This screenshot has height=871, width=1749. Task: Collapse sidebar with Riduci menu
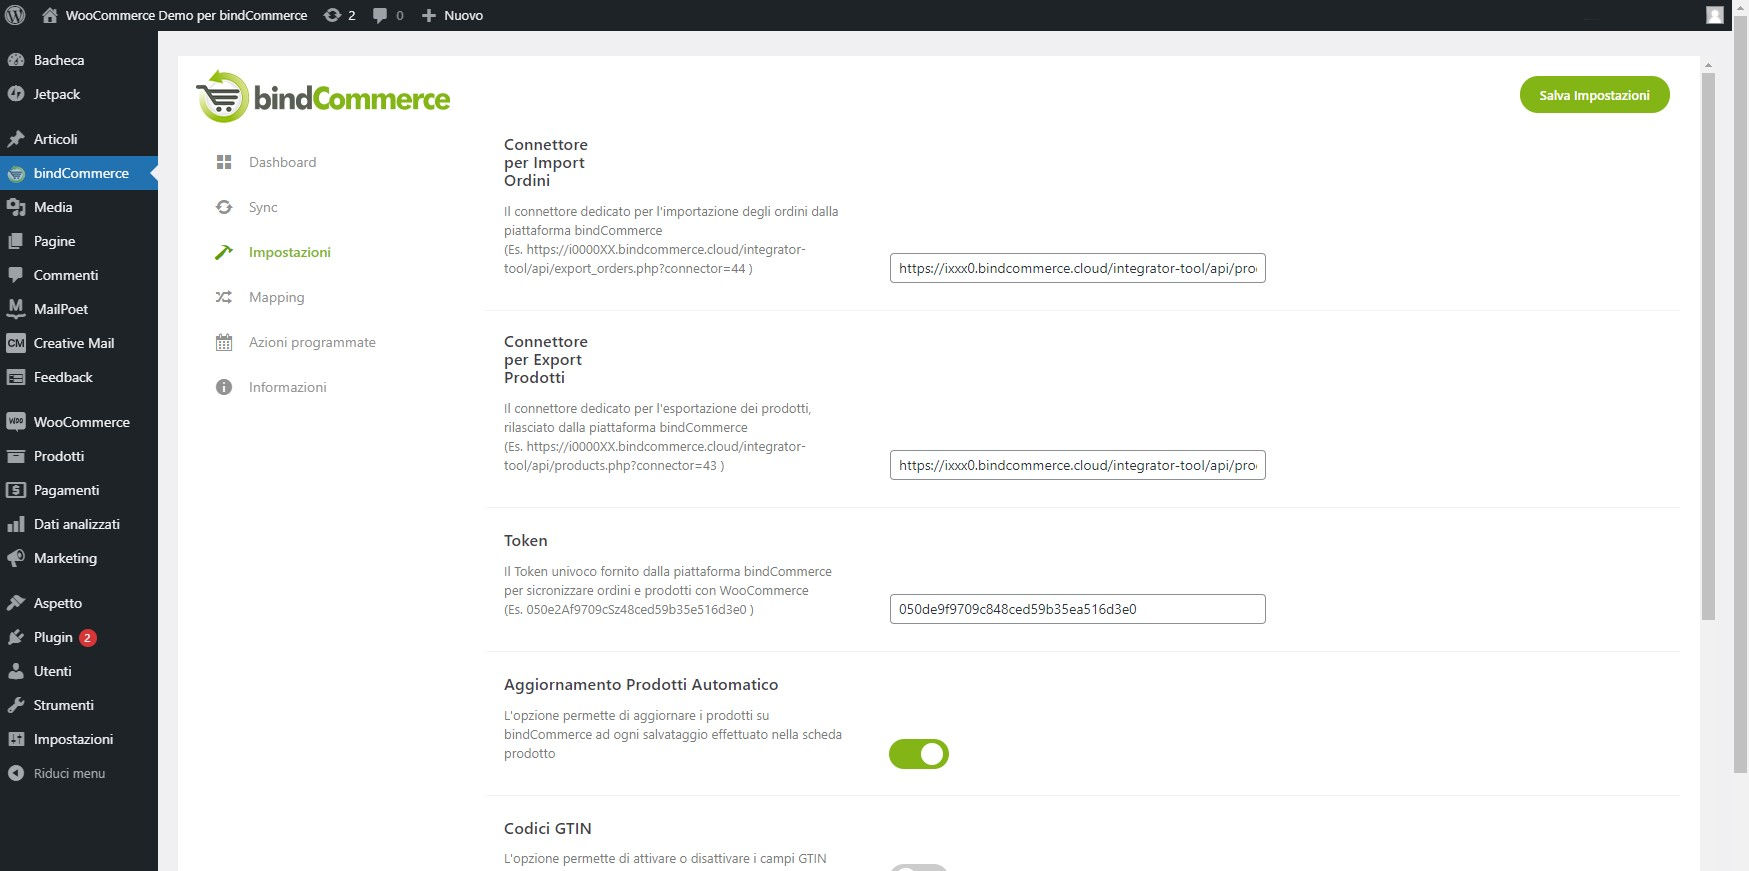coord(69,773)
